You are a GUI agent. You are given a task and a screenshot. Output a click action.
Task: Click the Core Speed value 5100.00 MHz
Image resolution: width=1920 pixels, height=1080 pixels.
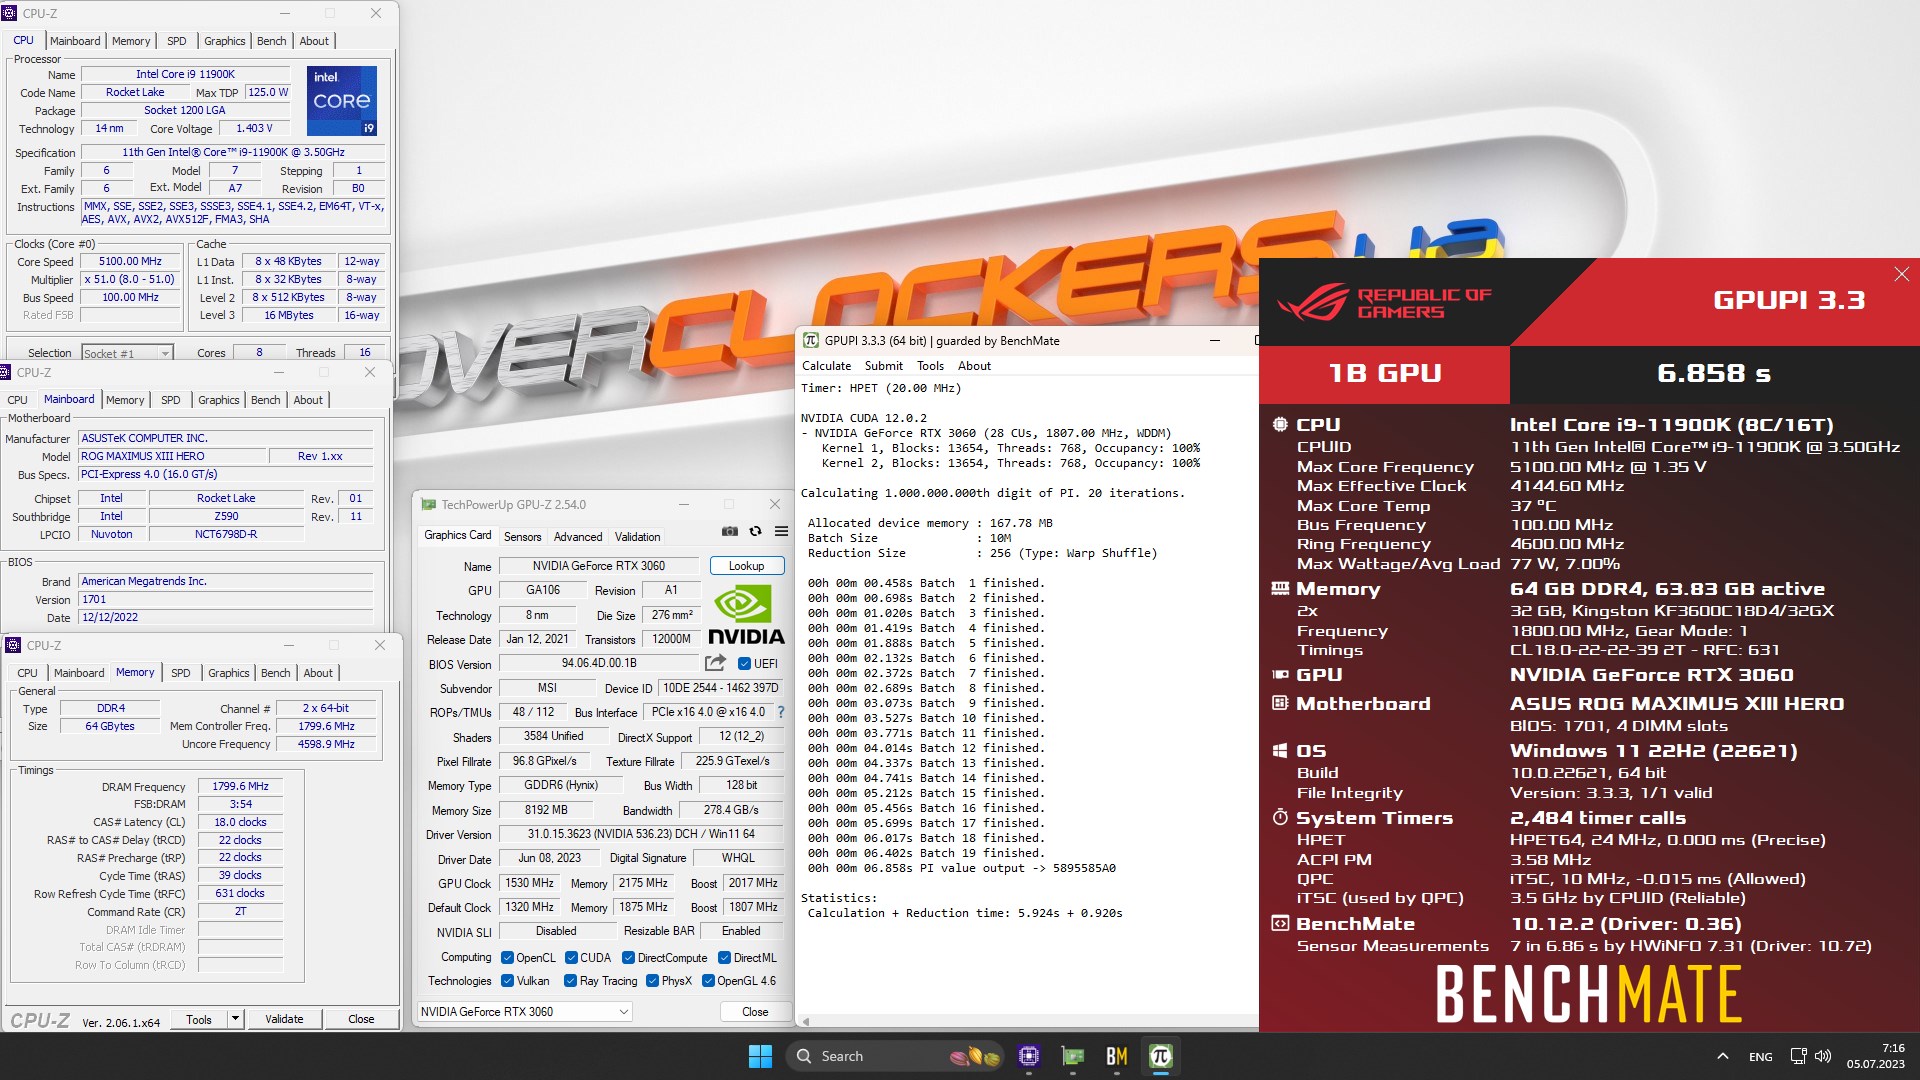pos(130,262)
